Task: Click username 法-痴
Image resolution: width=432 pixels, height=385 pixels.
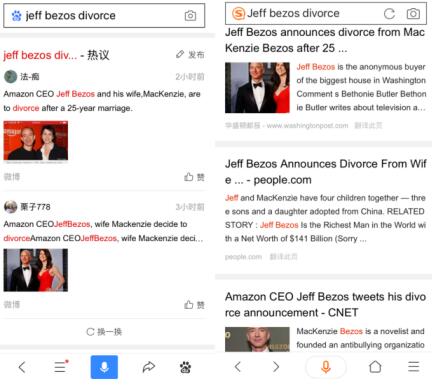Action: click(30, 77)
